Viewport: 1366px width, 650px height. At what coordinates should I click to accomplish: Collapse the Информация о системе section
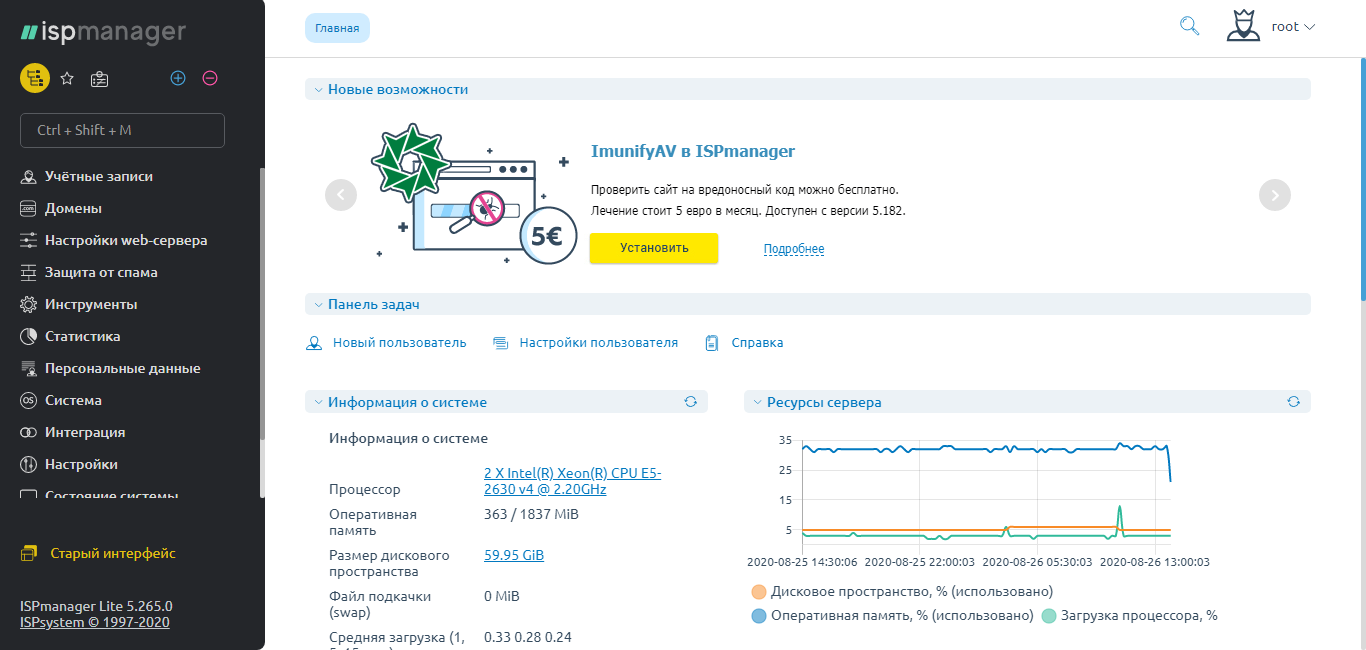pos(318,402)
